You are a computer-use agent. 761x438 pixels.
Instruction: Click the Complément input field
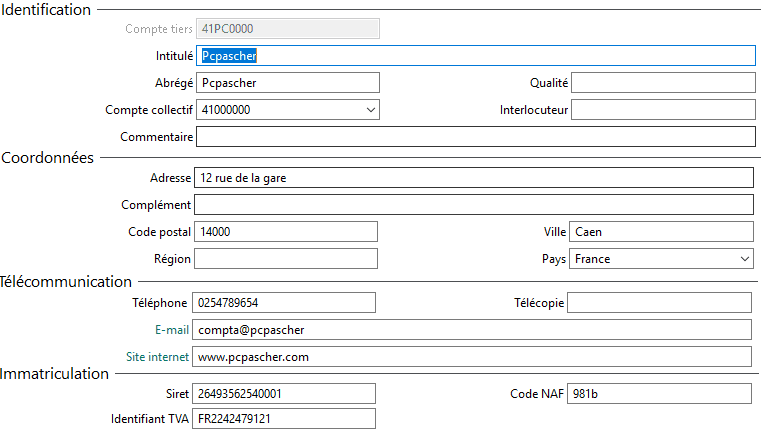click(x=474, y=205)
